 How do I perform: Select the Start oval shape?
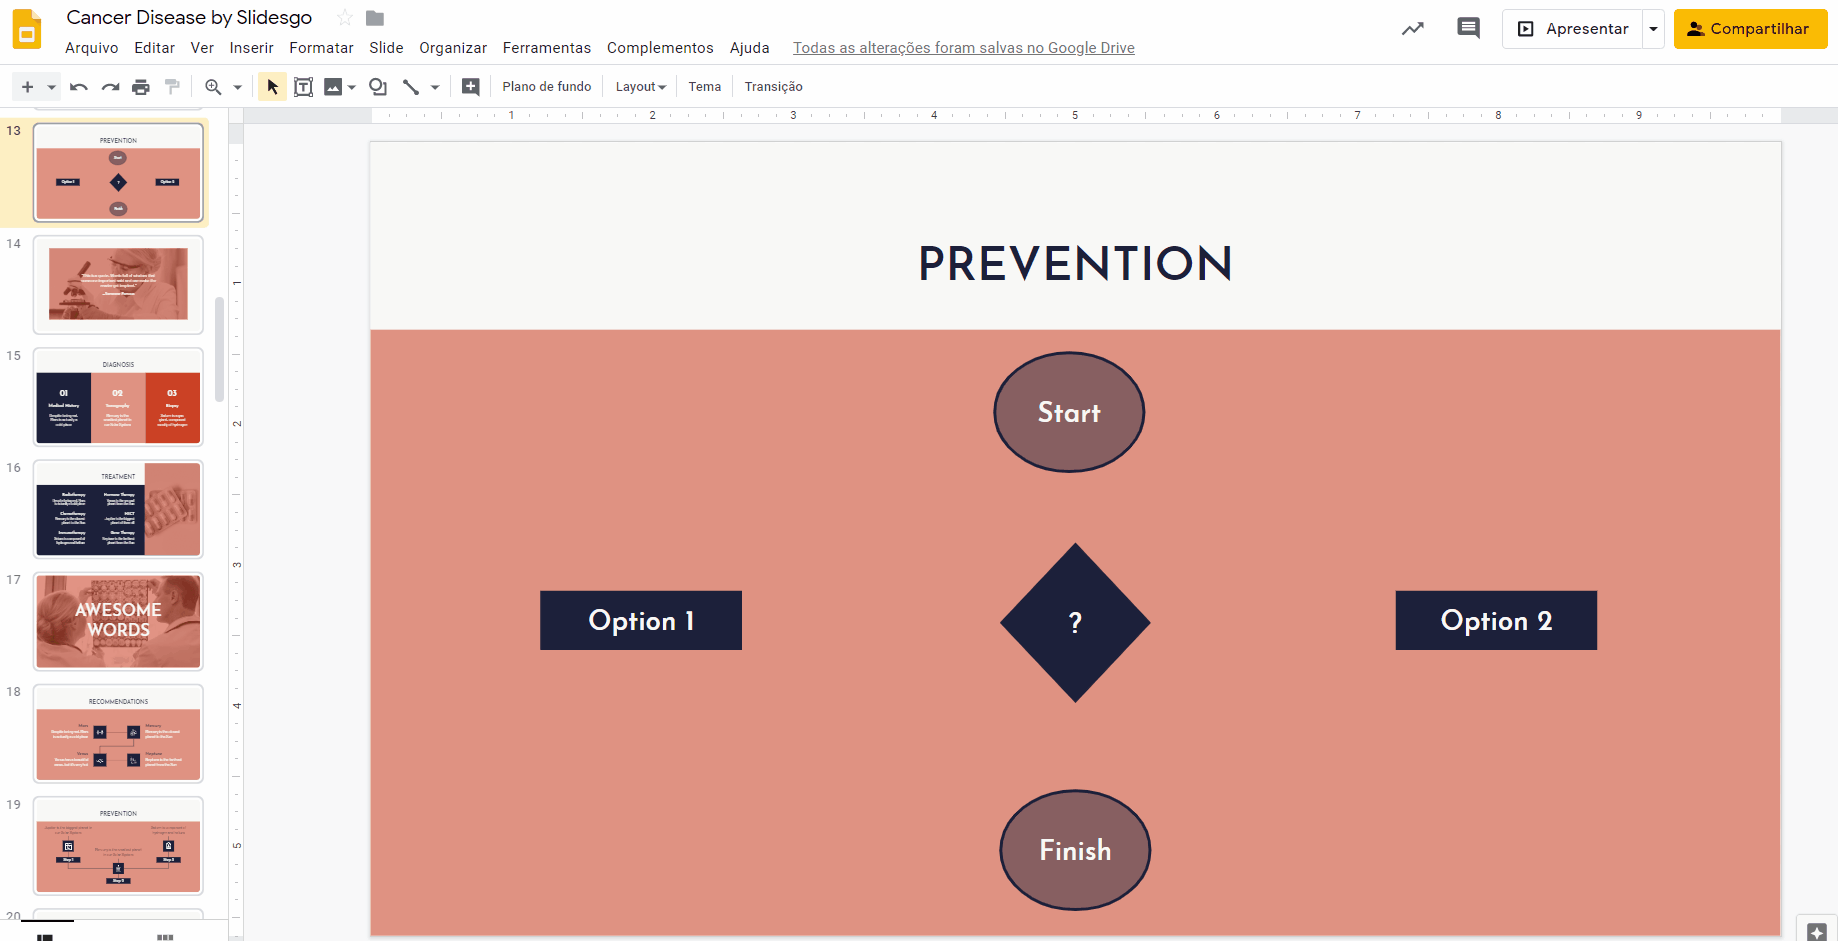click(x=1069, y=412)
